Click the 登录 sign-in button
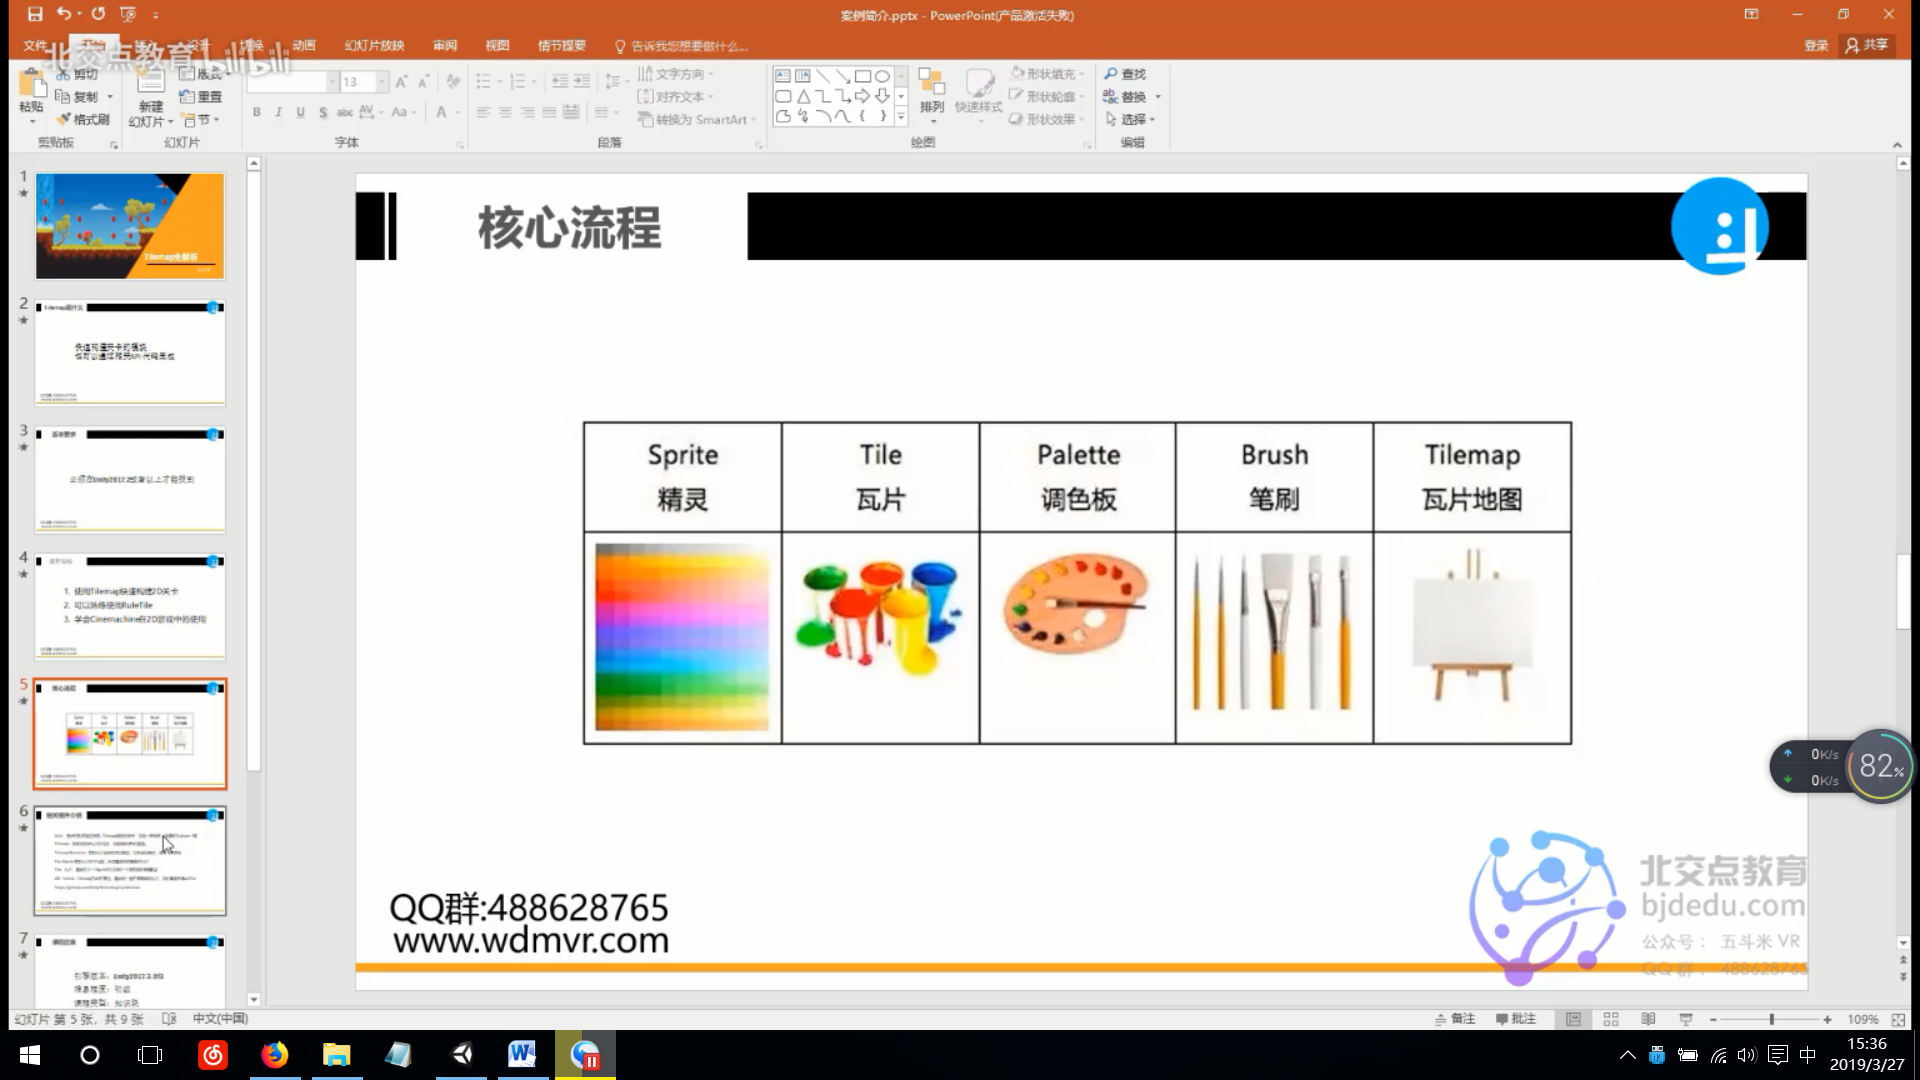 point(1815,45)
